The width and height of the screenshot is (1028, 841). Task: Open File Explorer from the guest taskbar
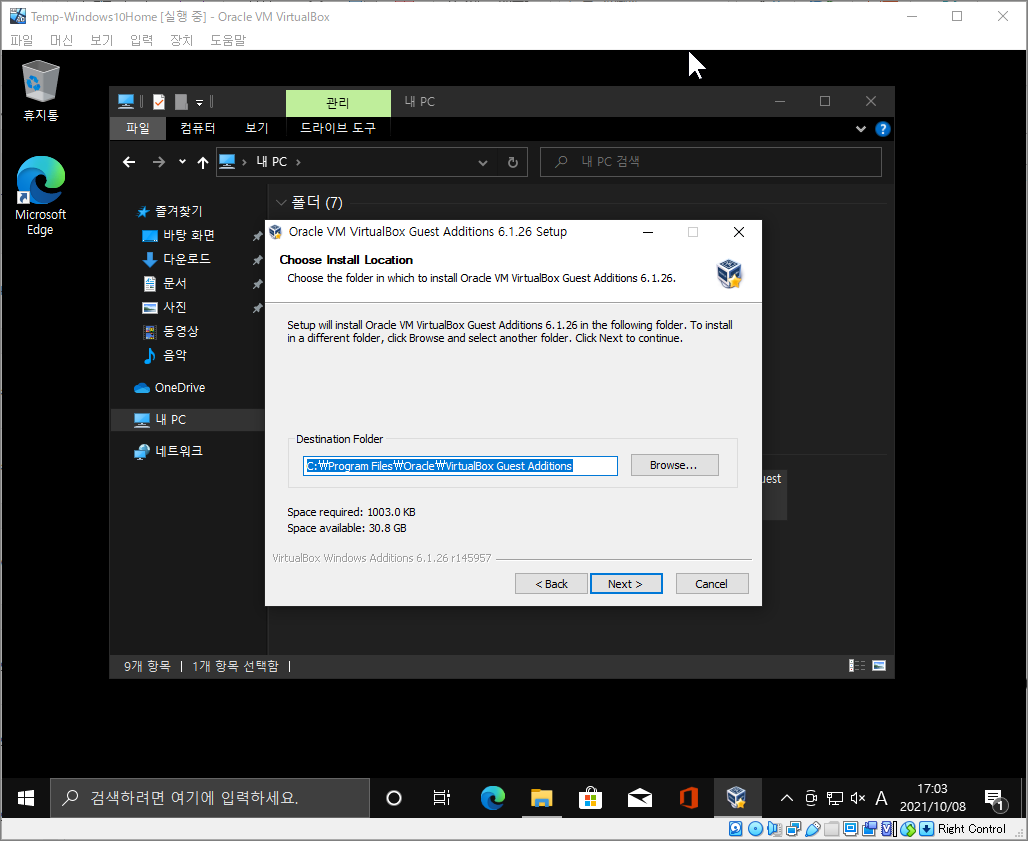542,798
